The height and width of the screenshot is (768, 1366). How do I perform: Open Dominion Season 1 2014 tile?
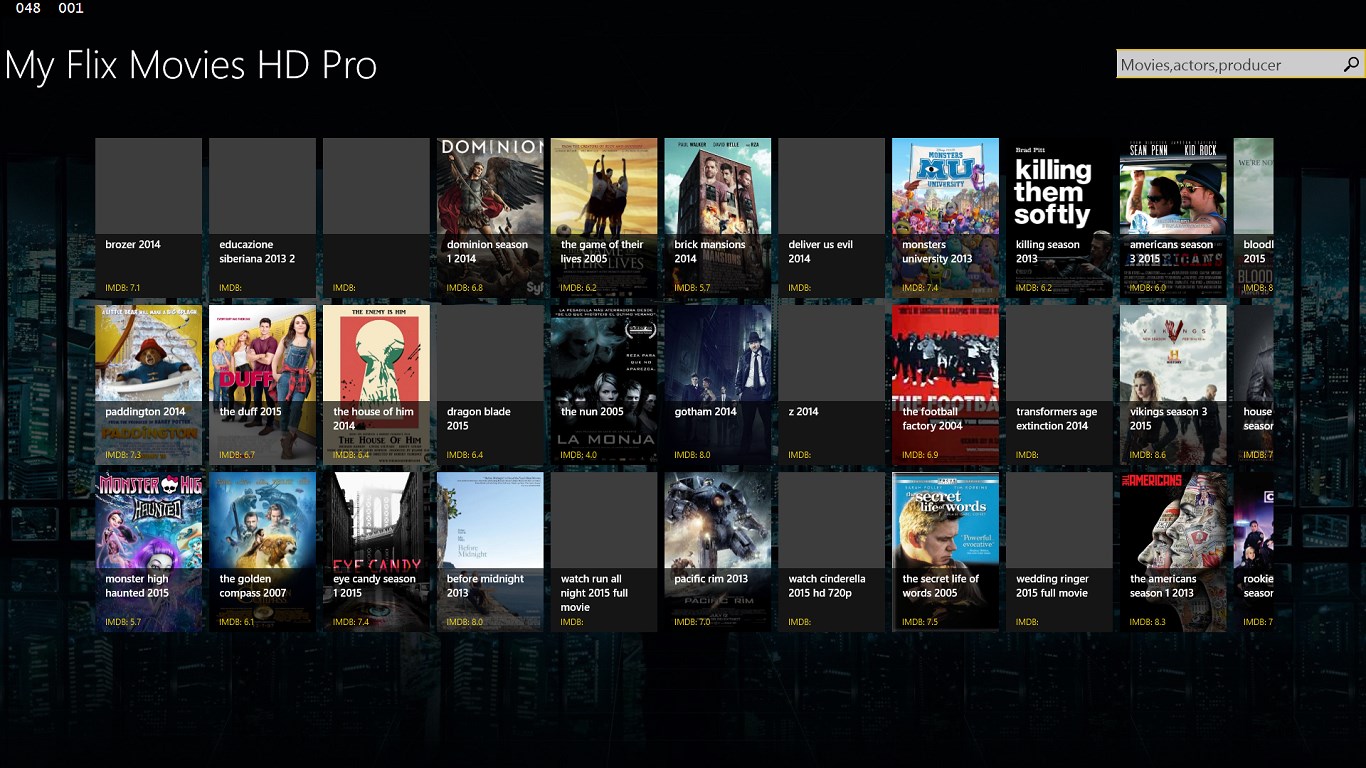(490, 217)
